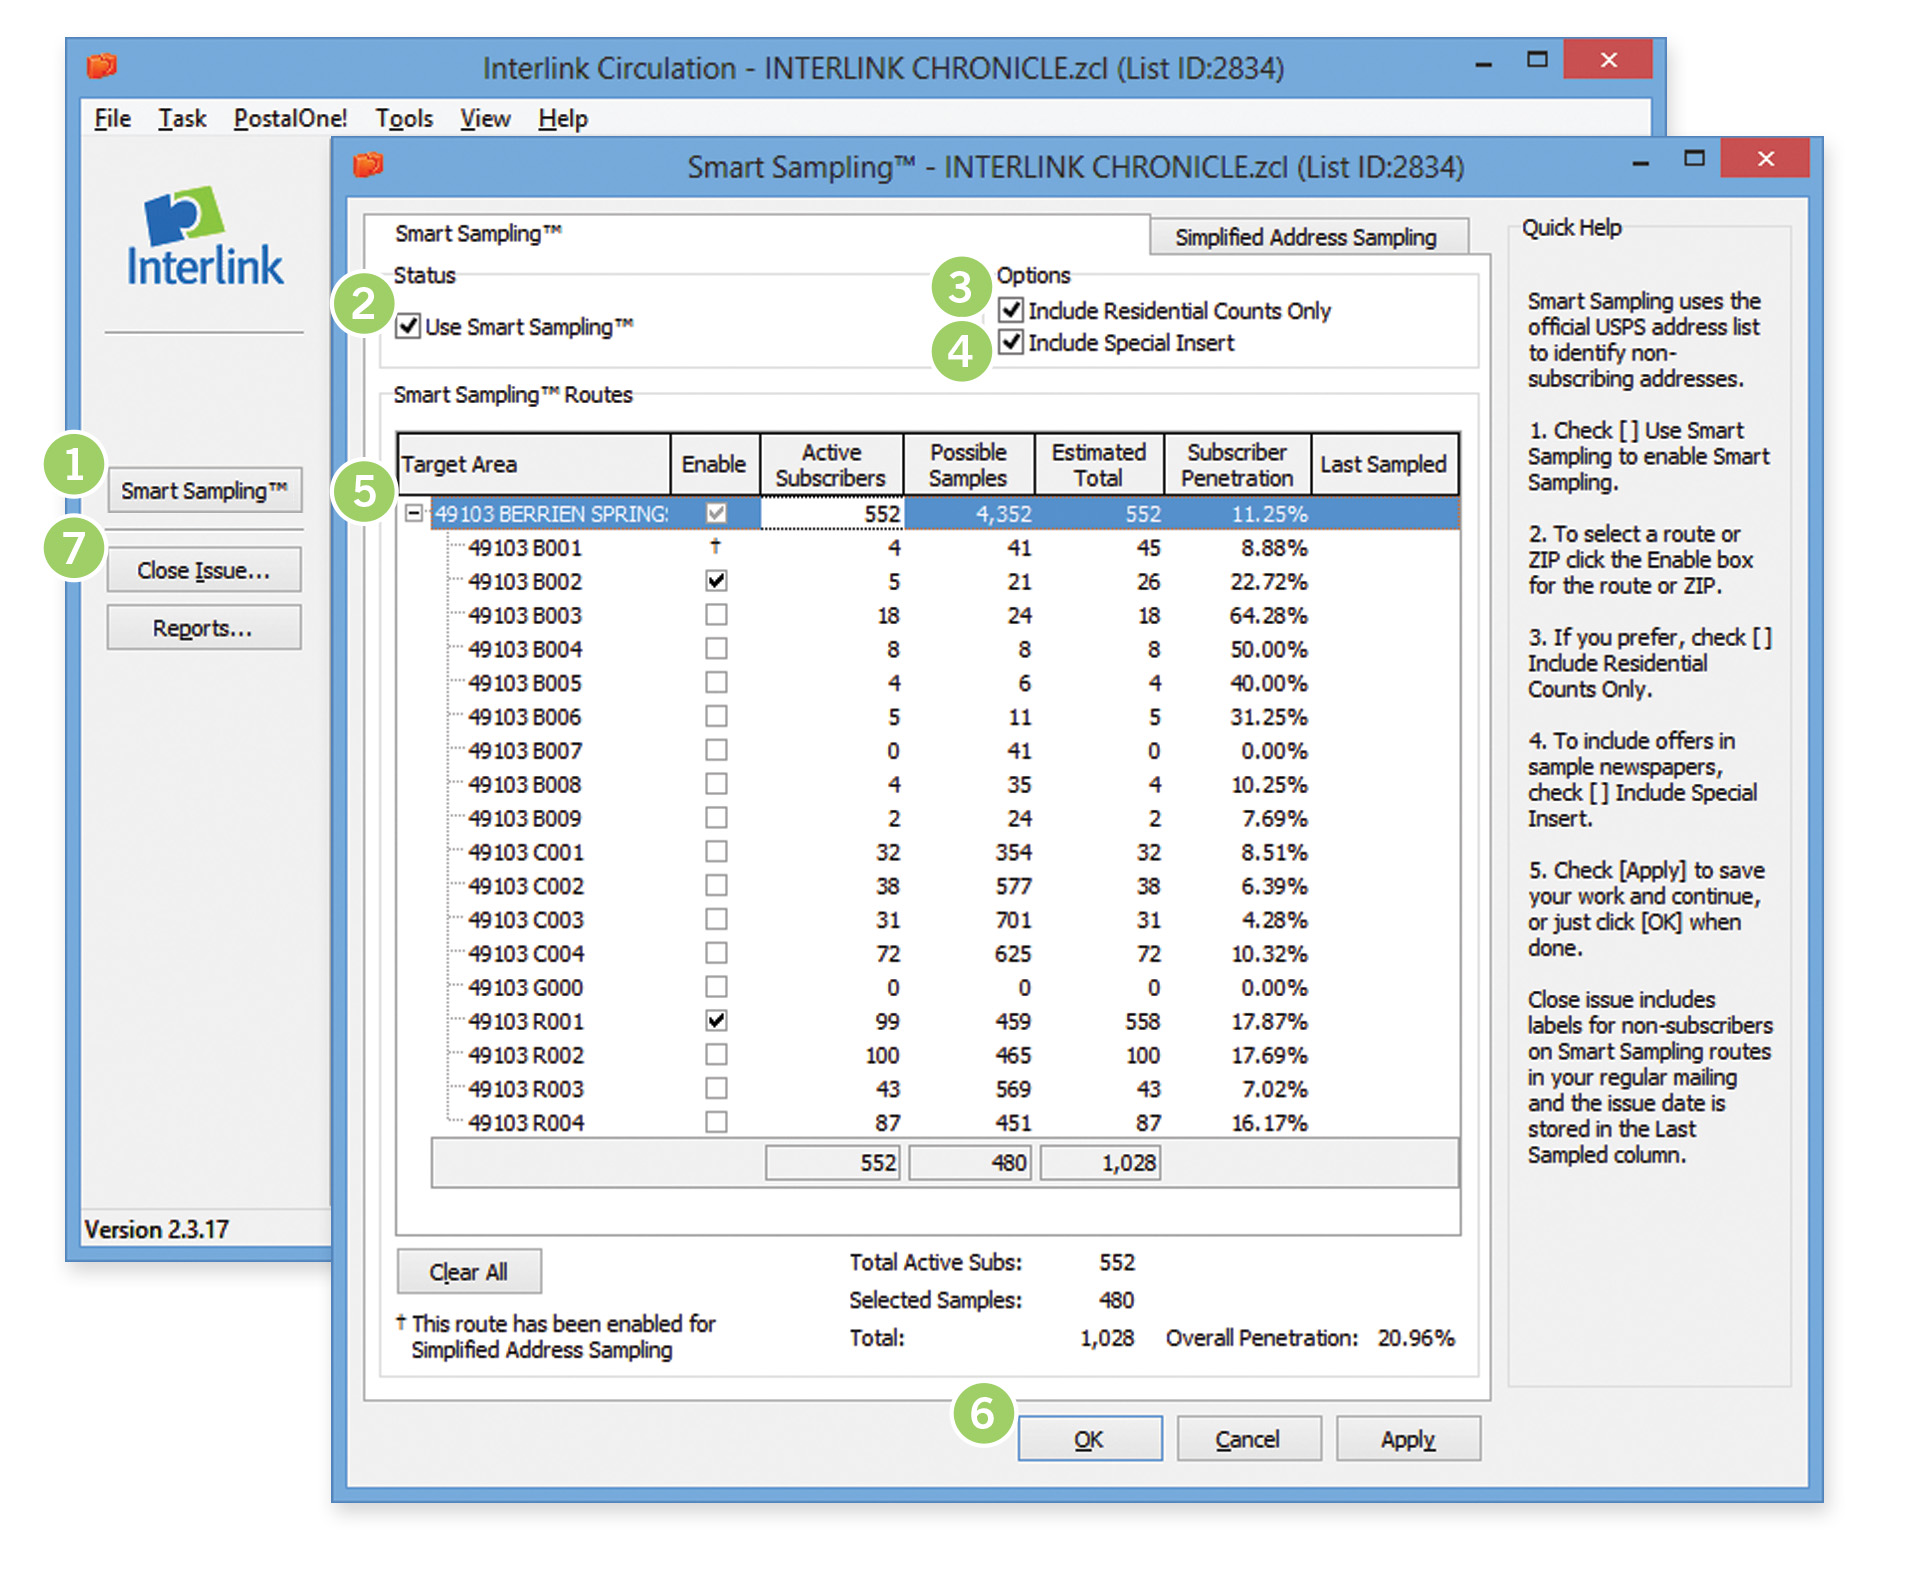Open the File menu
This screenshot has width=1905, height=1569.
[x=113, y=118]
